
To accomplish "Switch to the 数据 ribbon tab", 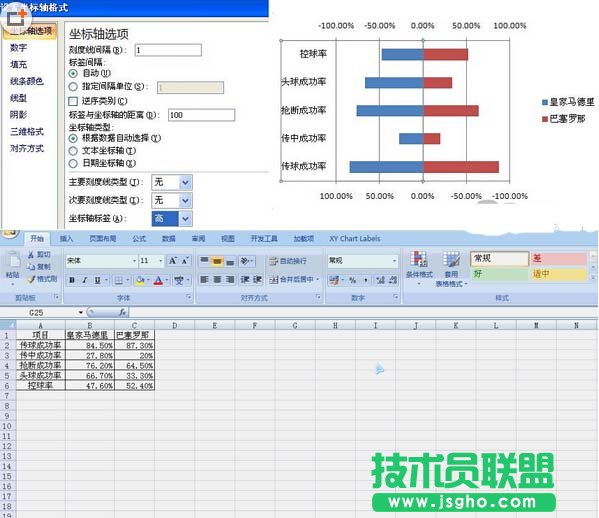I will [x=168, y=239].
